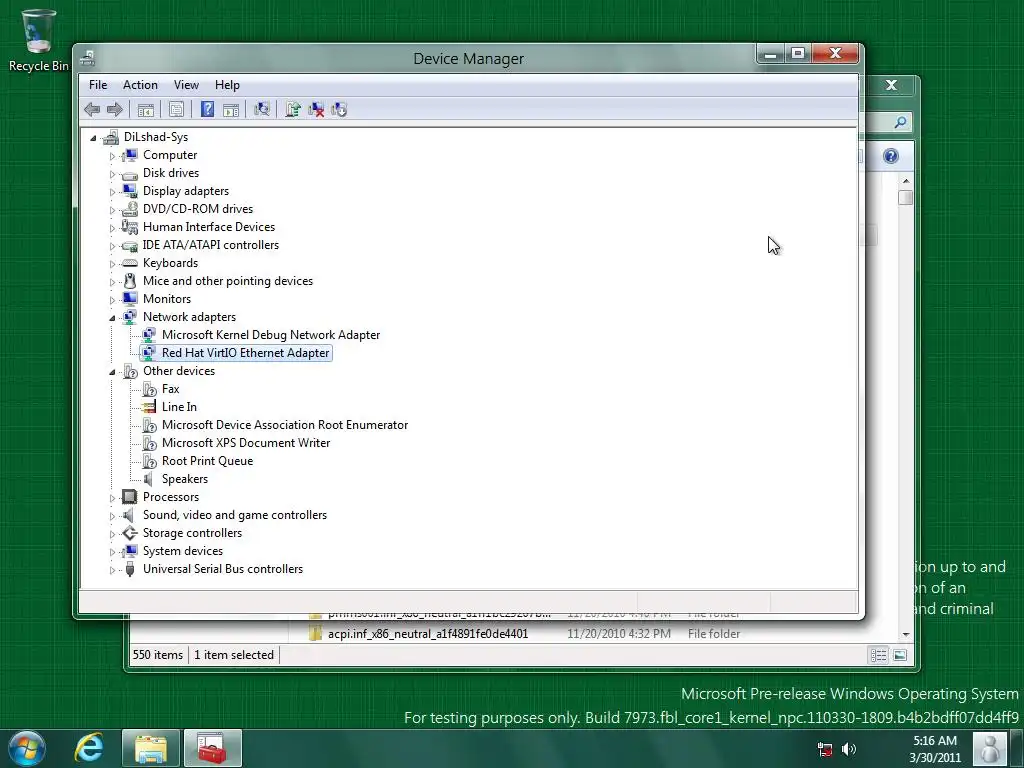The height and width of the screenshot is (768, 1024).
Task: Collapse the DiLshad-Sys root node
Action: [93, 138]
